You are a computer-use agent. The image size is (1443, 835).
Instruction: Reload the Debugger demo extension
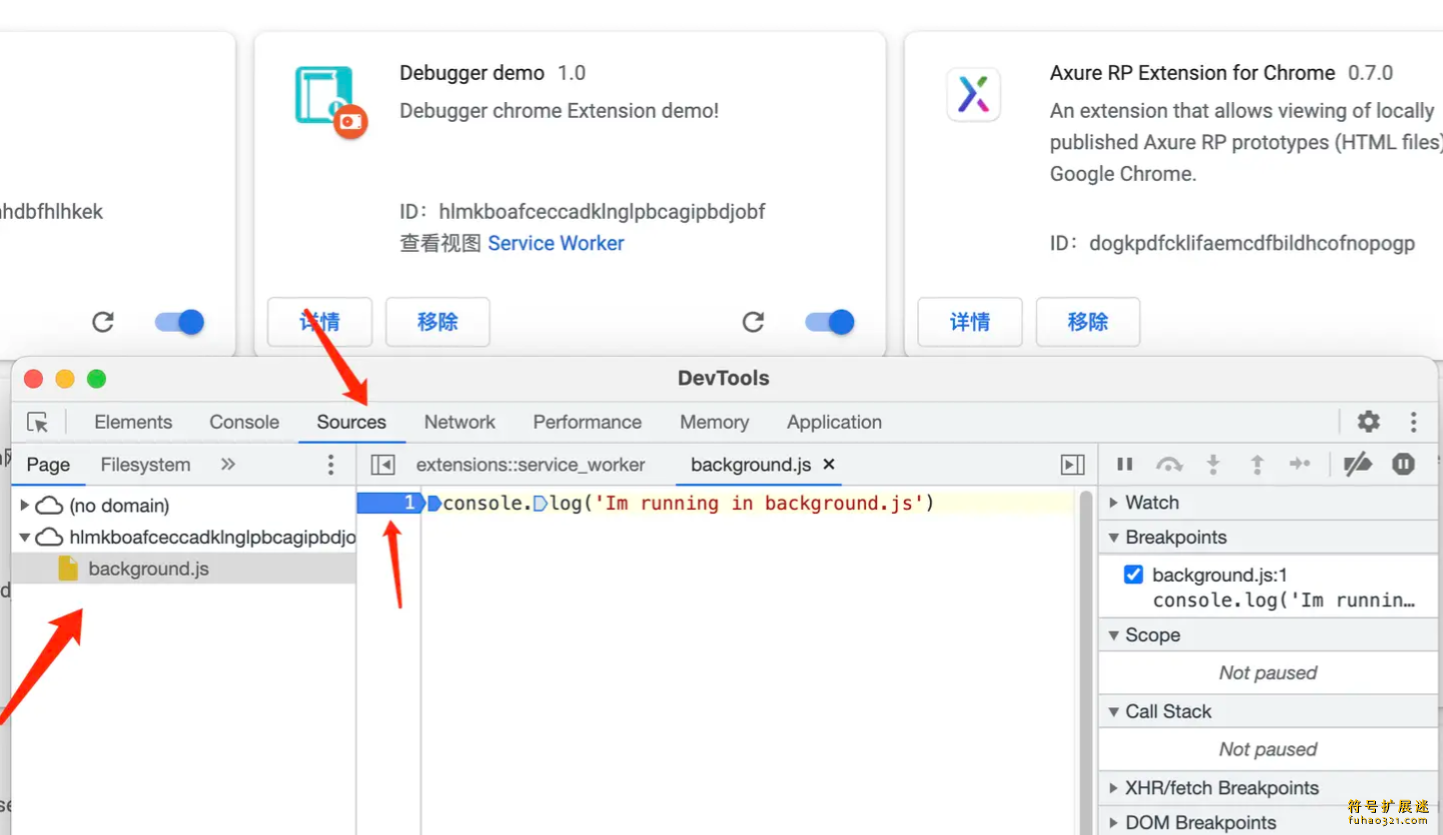click(753, 322)
